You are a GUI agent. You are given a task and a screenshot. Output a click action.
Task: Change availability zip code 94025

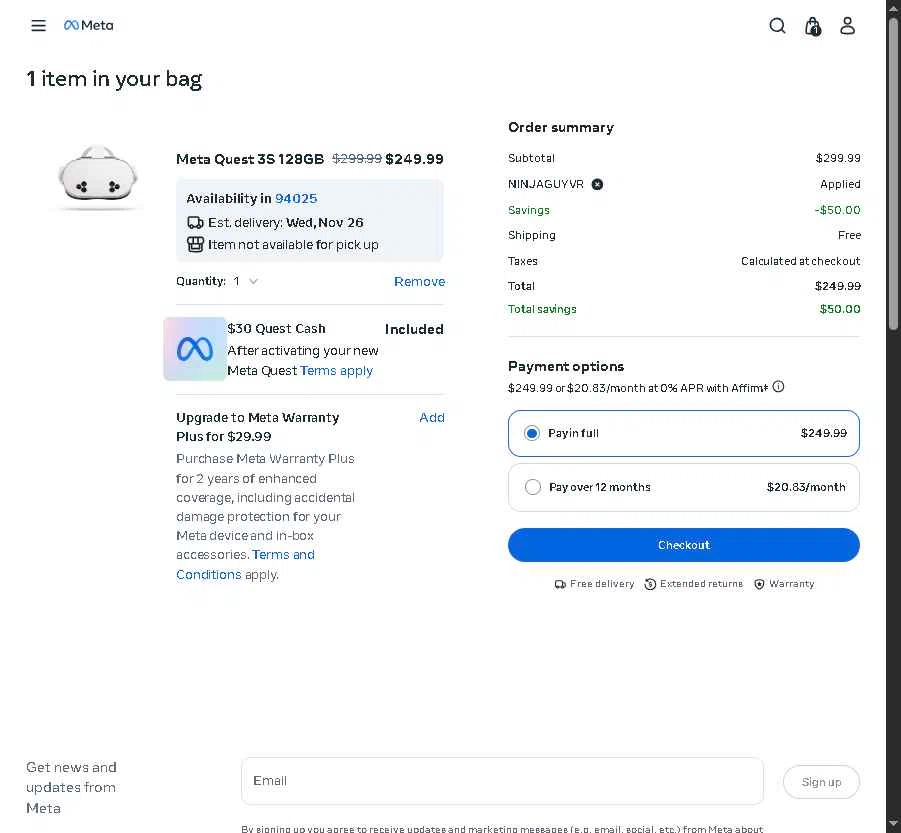(x=296, y=199)
